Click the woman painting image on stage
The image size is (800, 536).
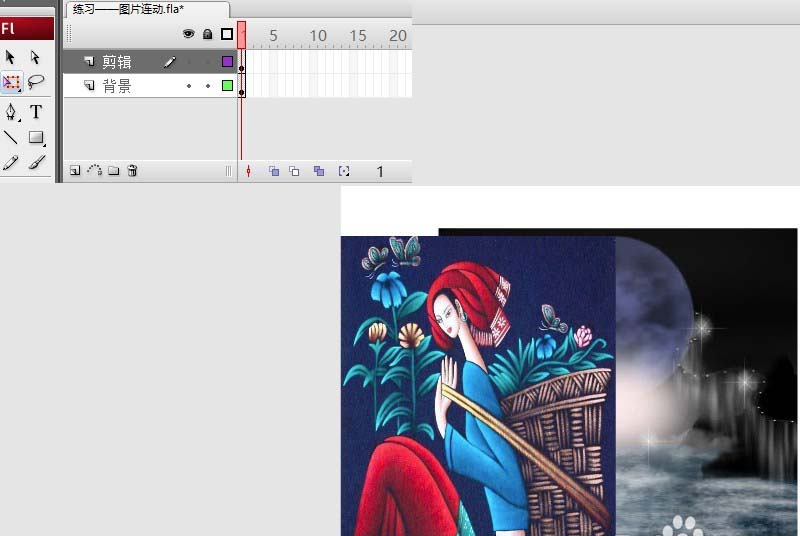tap(478, 386)
